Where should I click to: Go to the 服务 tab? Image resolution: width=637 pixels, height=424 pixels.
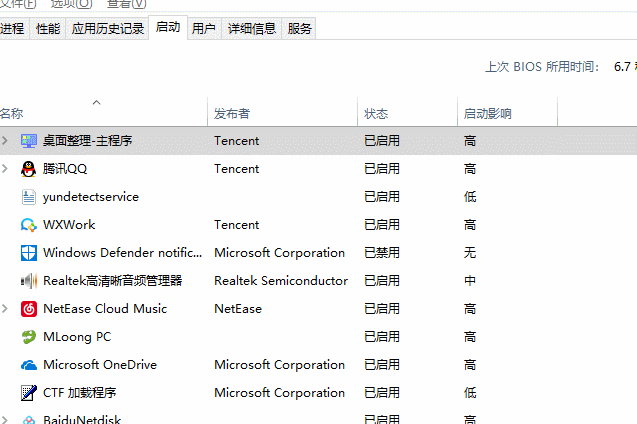click(299, 29)
